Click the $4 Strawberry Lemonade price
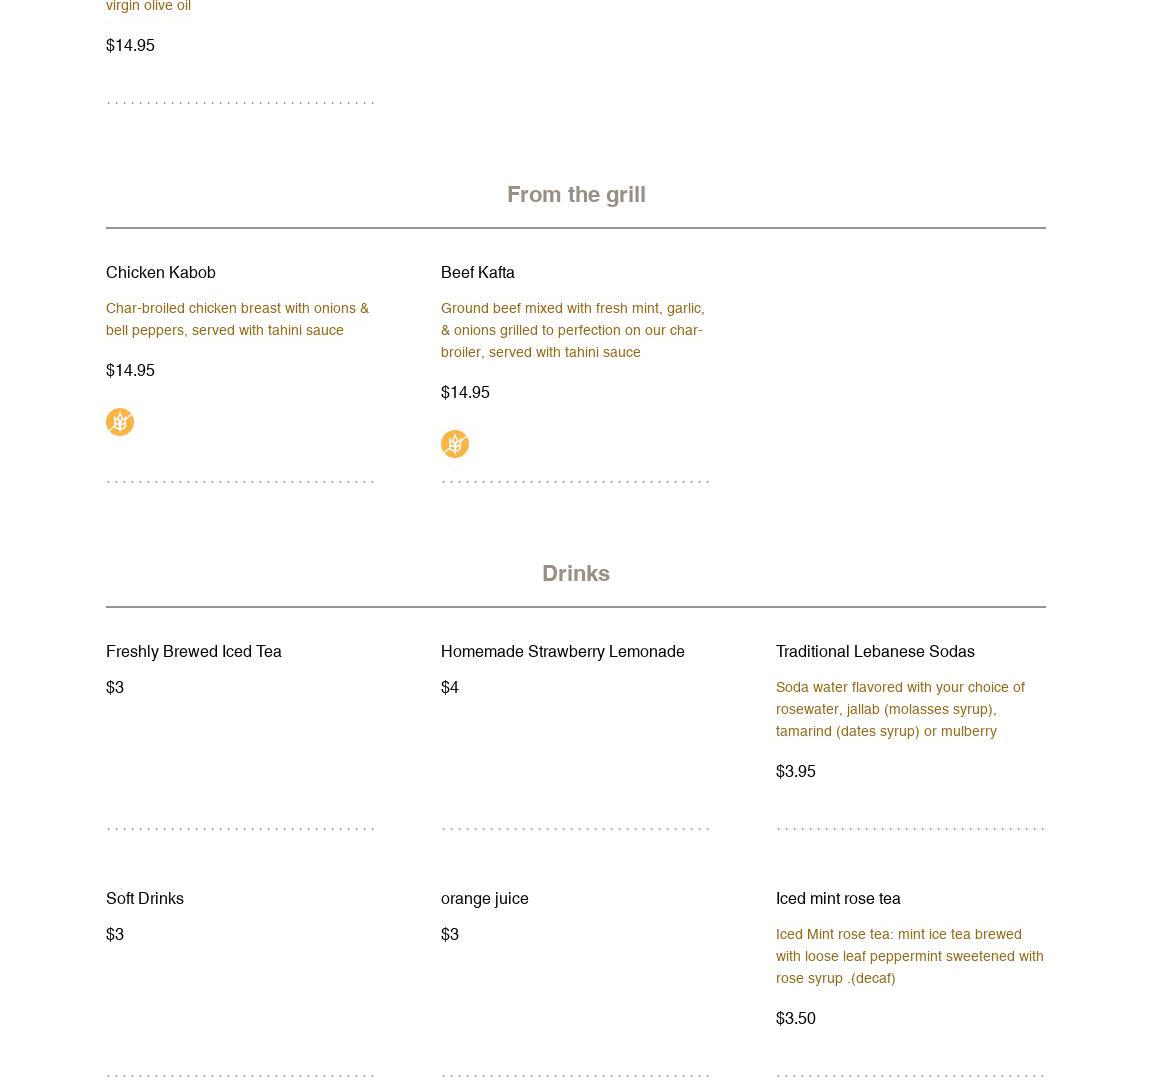This screenshot has height=1084, width=1151. click(450, 687)
